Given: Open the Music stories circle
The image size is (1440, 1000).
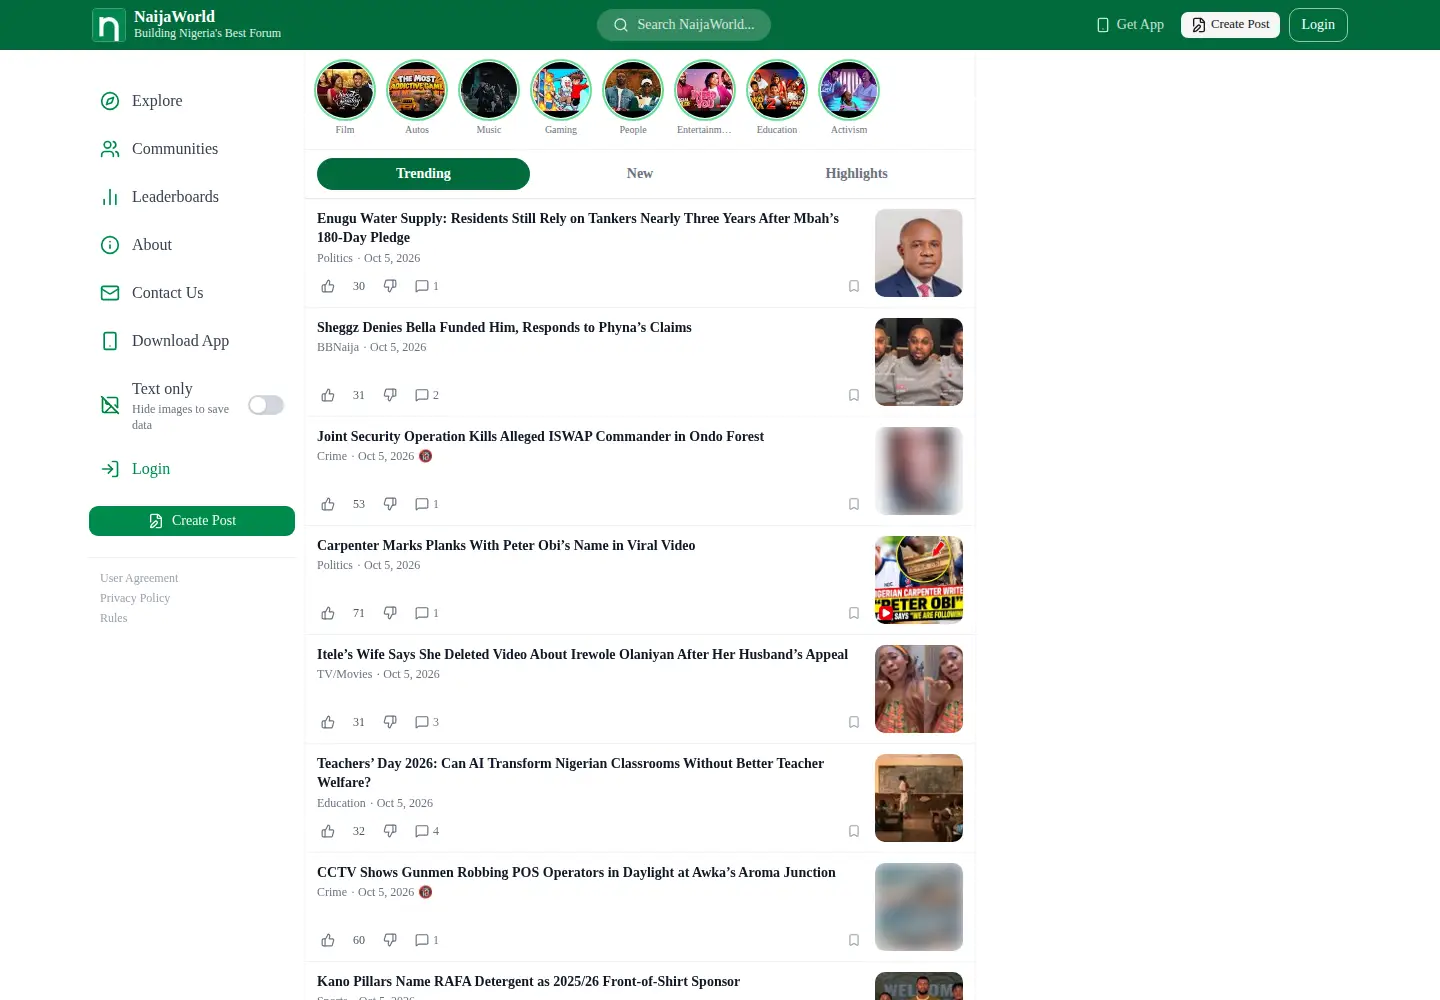Looking at the screenshot, I should pyautogui.click(x=489, y=90).
